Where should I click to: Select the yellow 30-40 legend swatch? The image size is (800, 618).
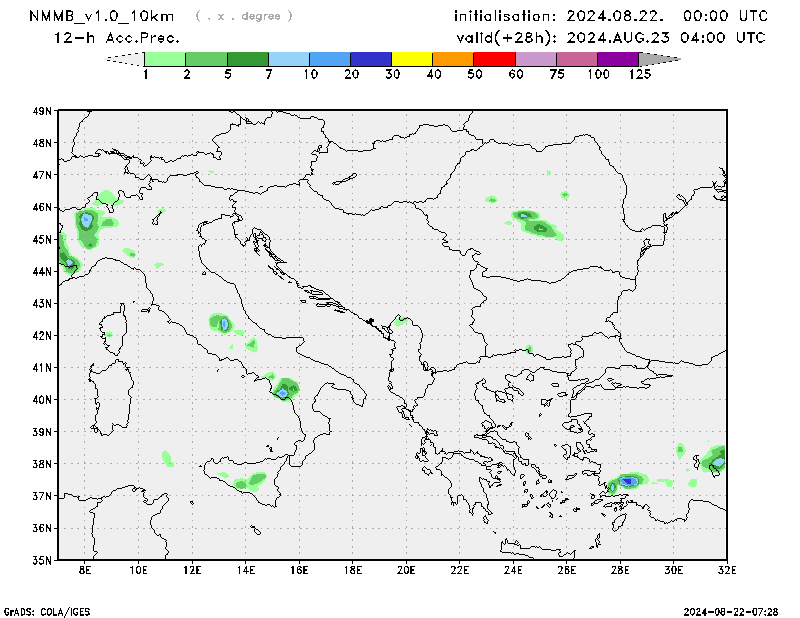[x=413, y=59]
